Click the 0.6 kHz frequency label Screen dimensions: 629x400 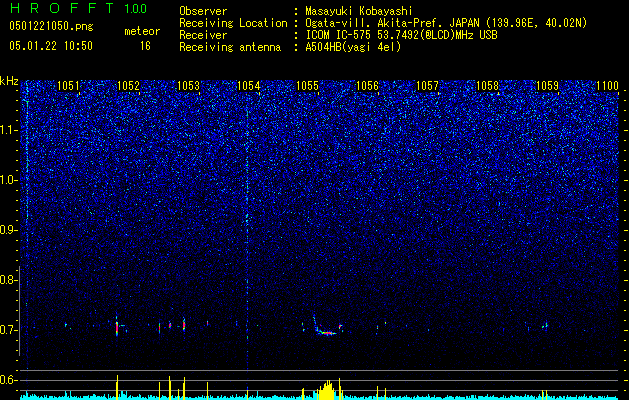click(8, 380)
